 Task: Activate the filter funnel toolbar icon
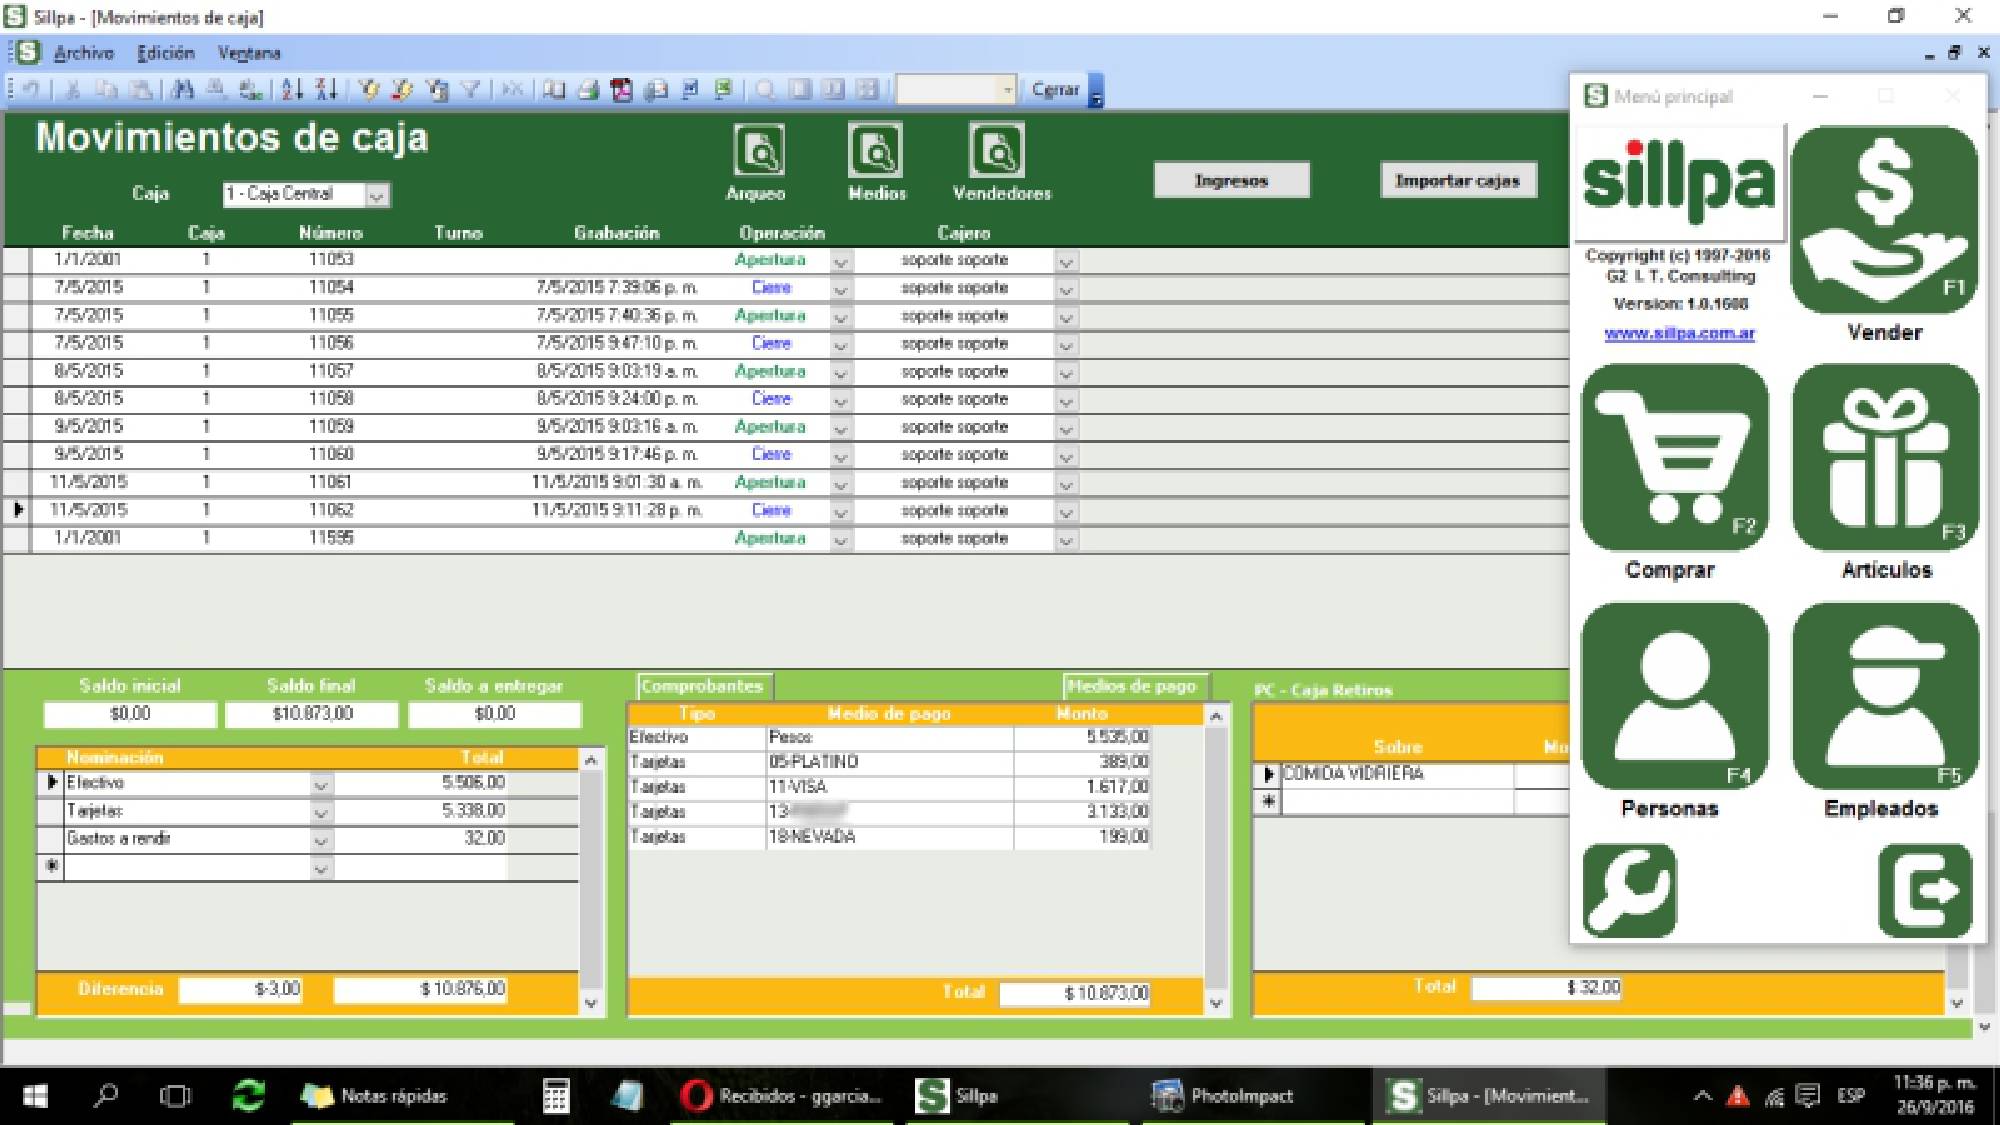pyautogui.click(x=470, y=89)
